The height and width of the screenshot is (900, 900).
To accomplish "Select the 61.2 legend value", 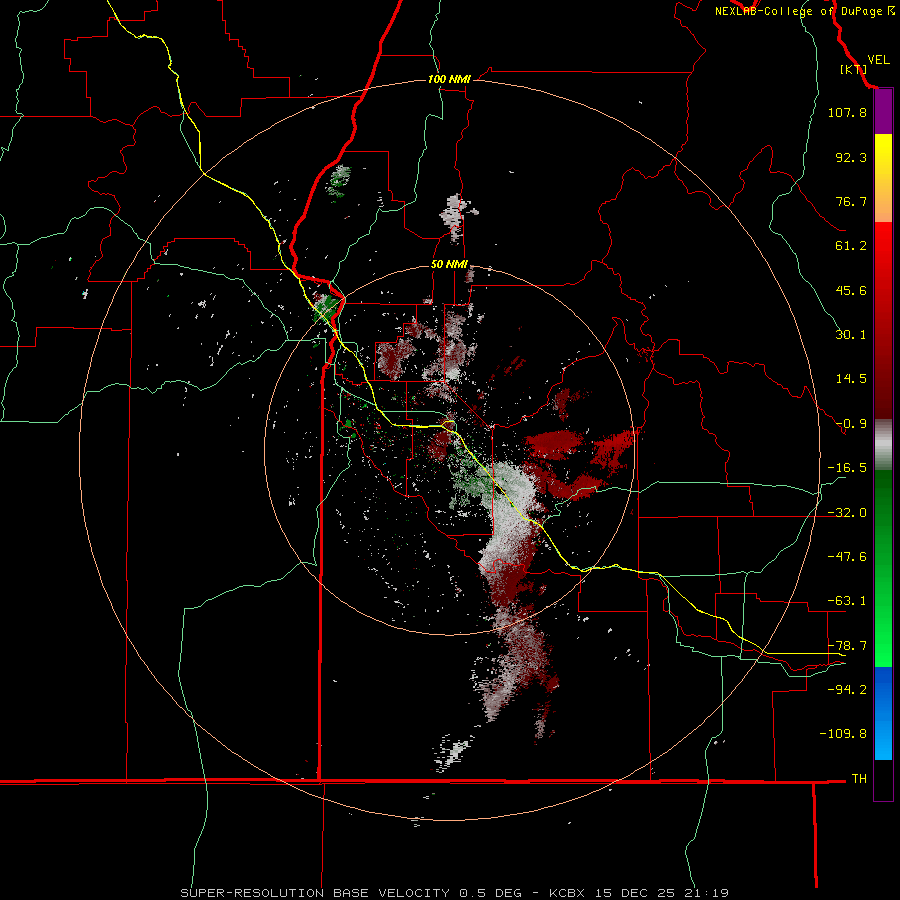I will [x=851, y=246].
